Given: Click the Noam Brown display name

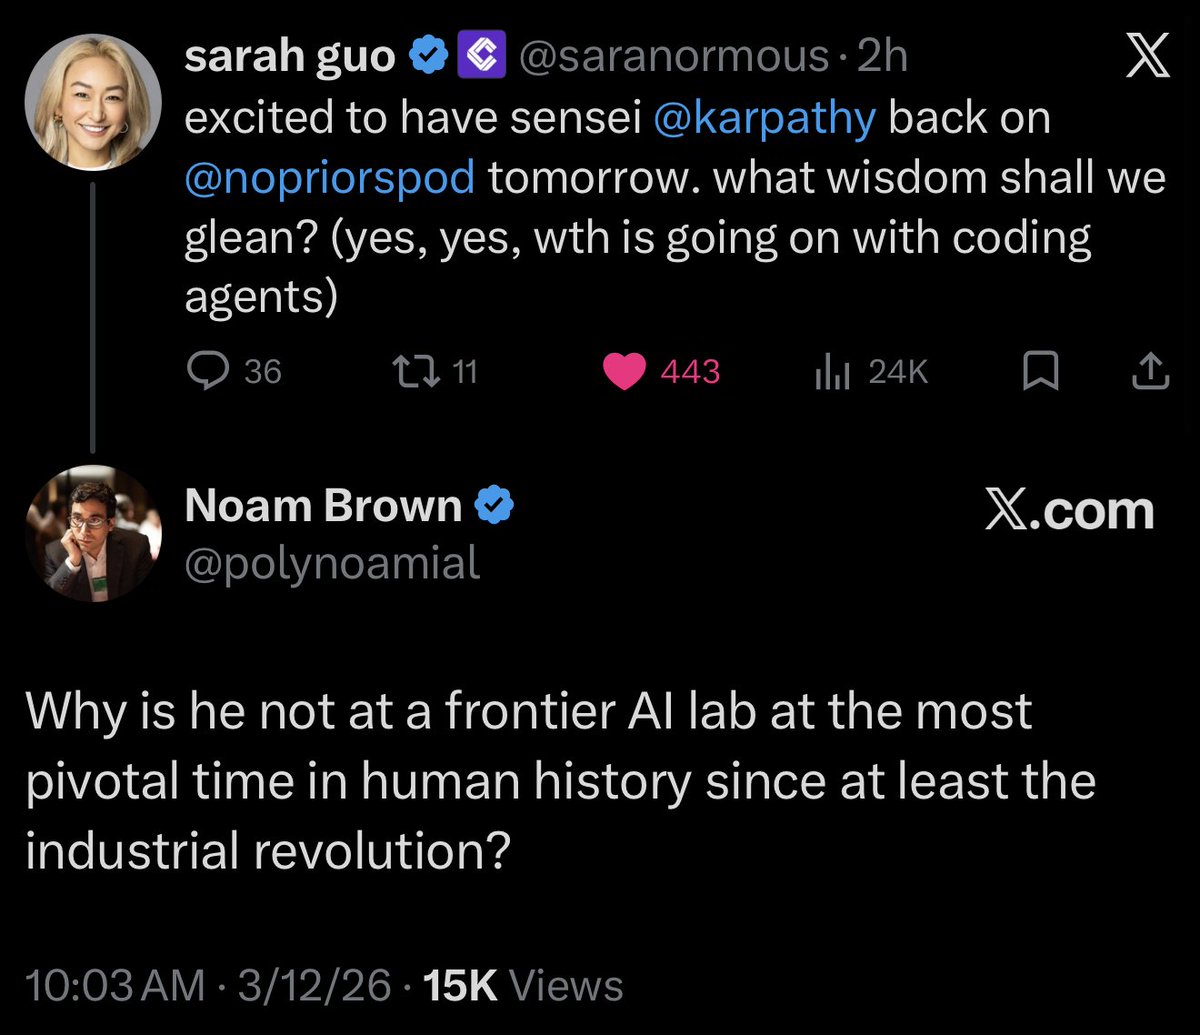Looking at the screenshot, I should 323,507.
